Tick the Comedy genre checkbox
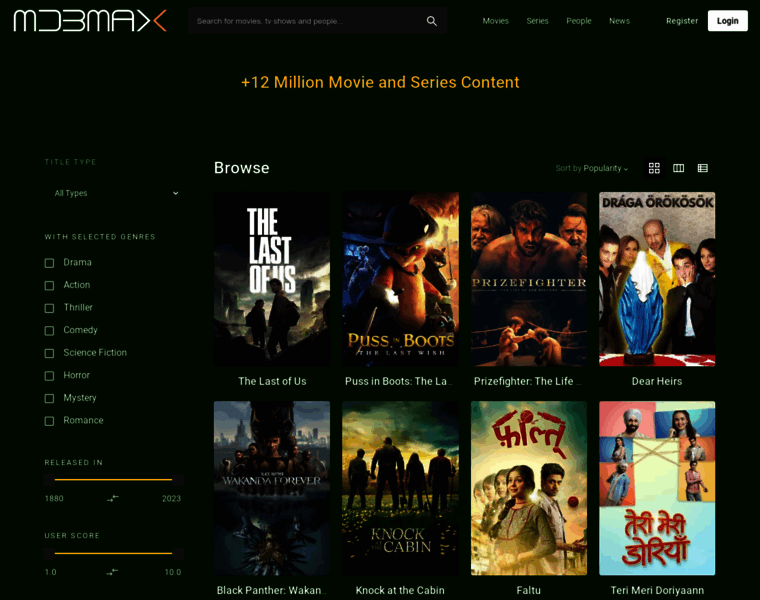 click(x=49, y=331)
